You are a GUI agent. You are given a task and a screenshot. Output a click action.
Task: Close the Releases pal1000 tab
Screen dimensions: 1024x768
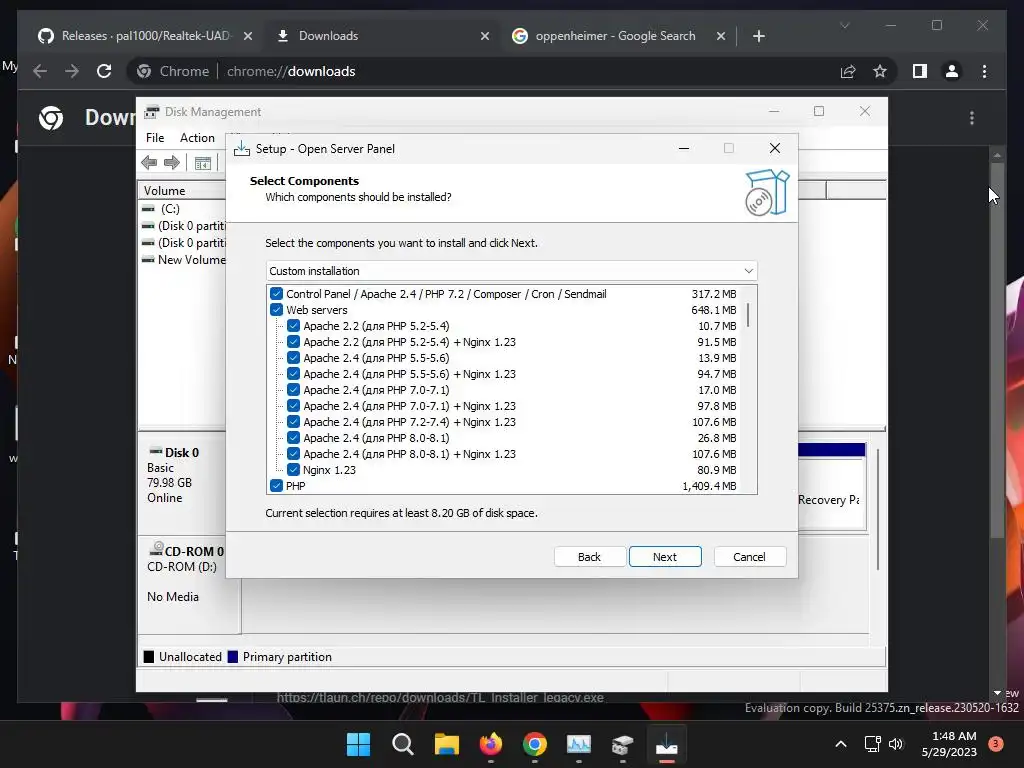point(248,36)
